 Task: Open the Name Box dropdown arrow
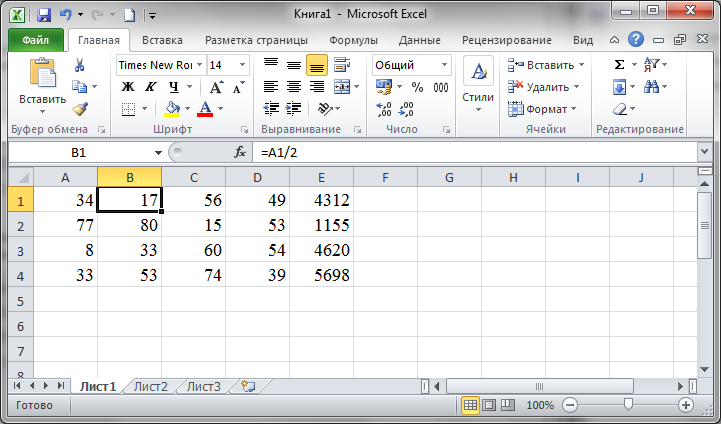[x=158, y=153]
